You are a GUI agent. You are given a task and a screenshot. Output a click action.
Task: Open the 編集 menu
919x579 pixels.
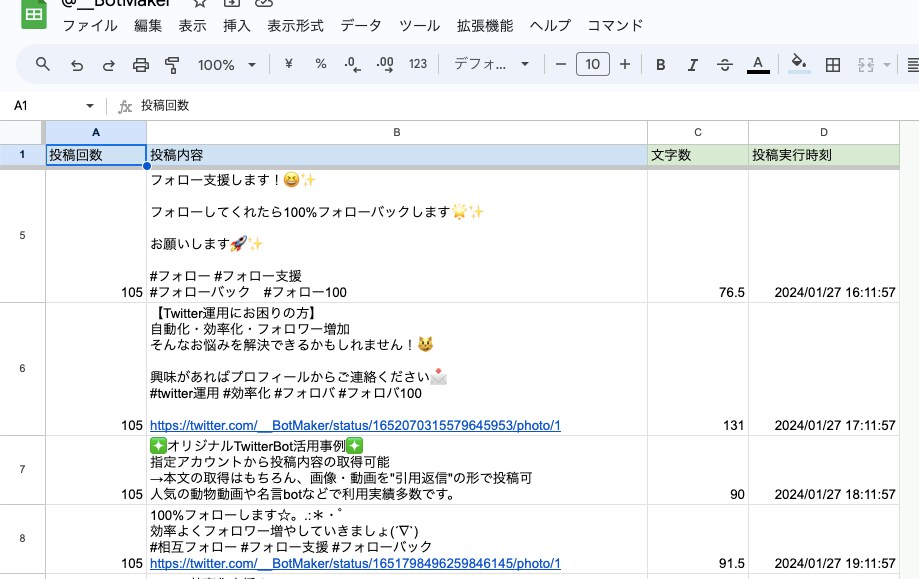tap(148, 26)
